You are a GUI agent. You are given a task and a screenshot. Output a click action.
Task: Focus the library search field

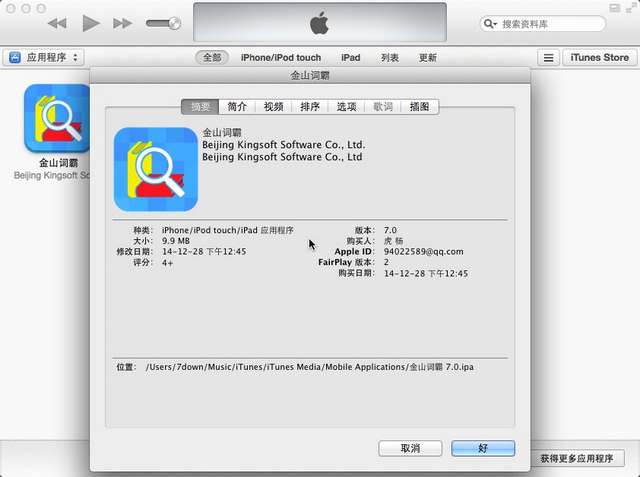coord(542,24)
